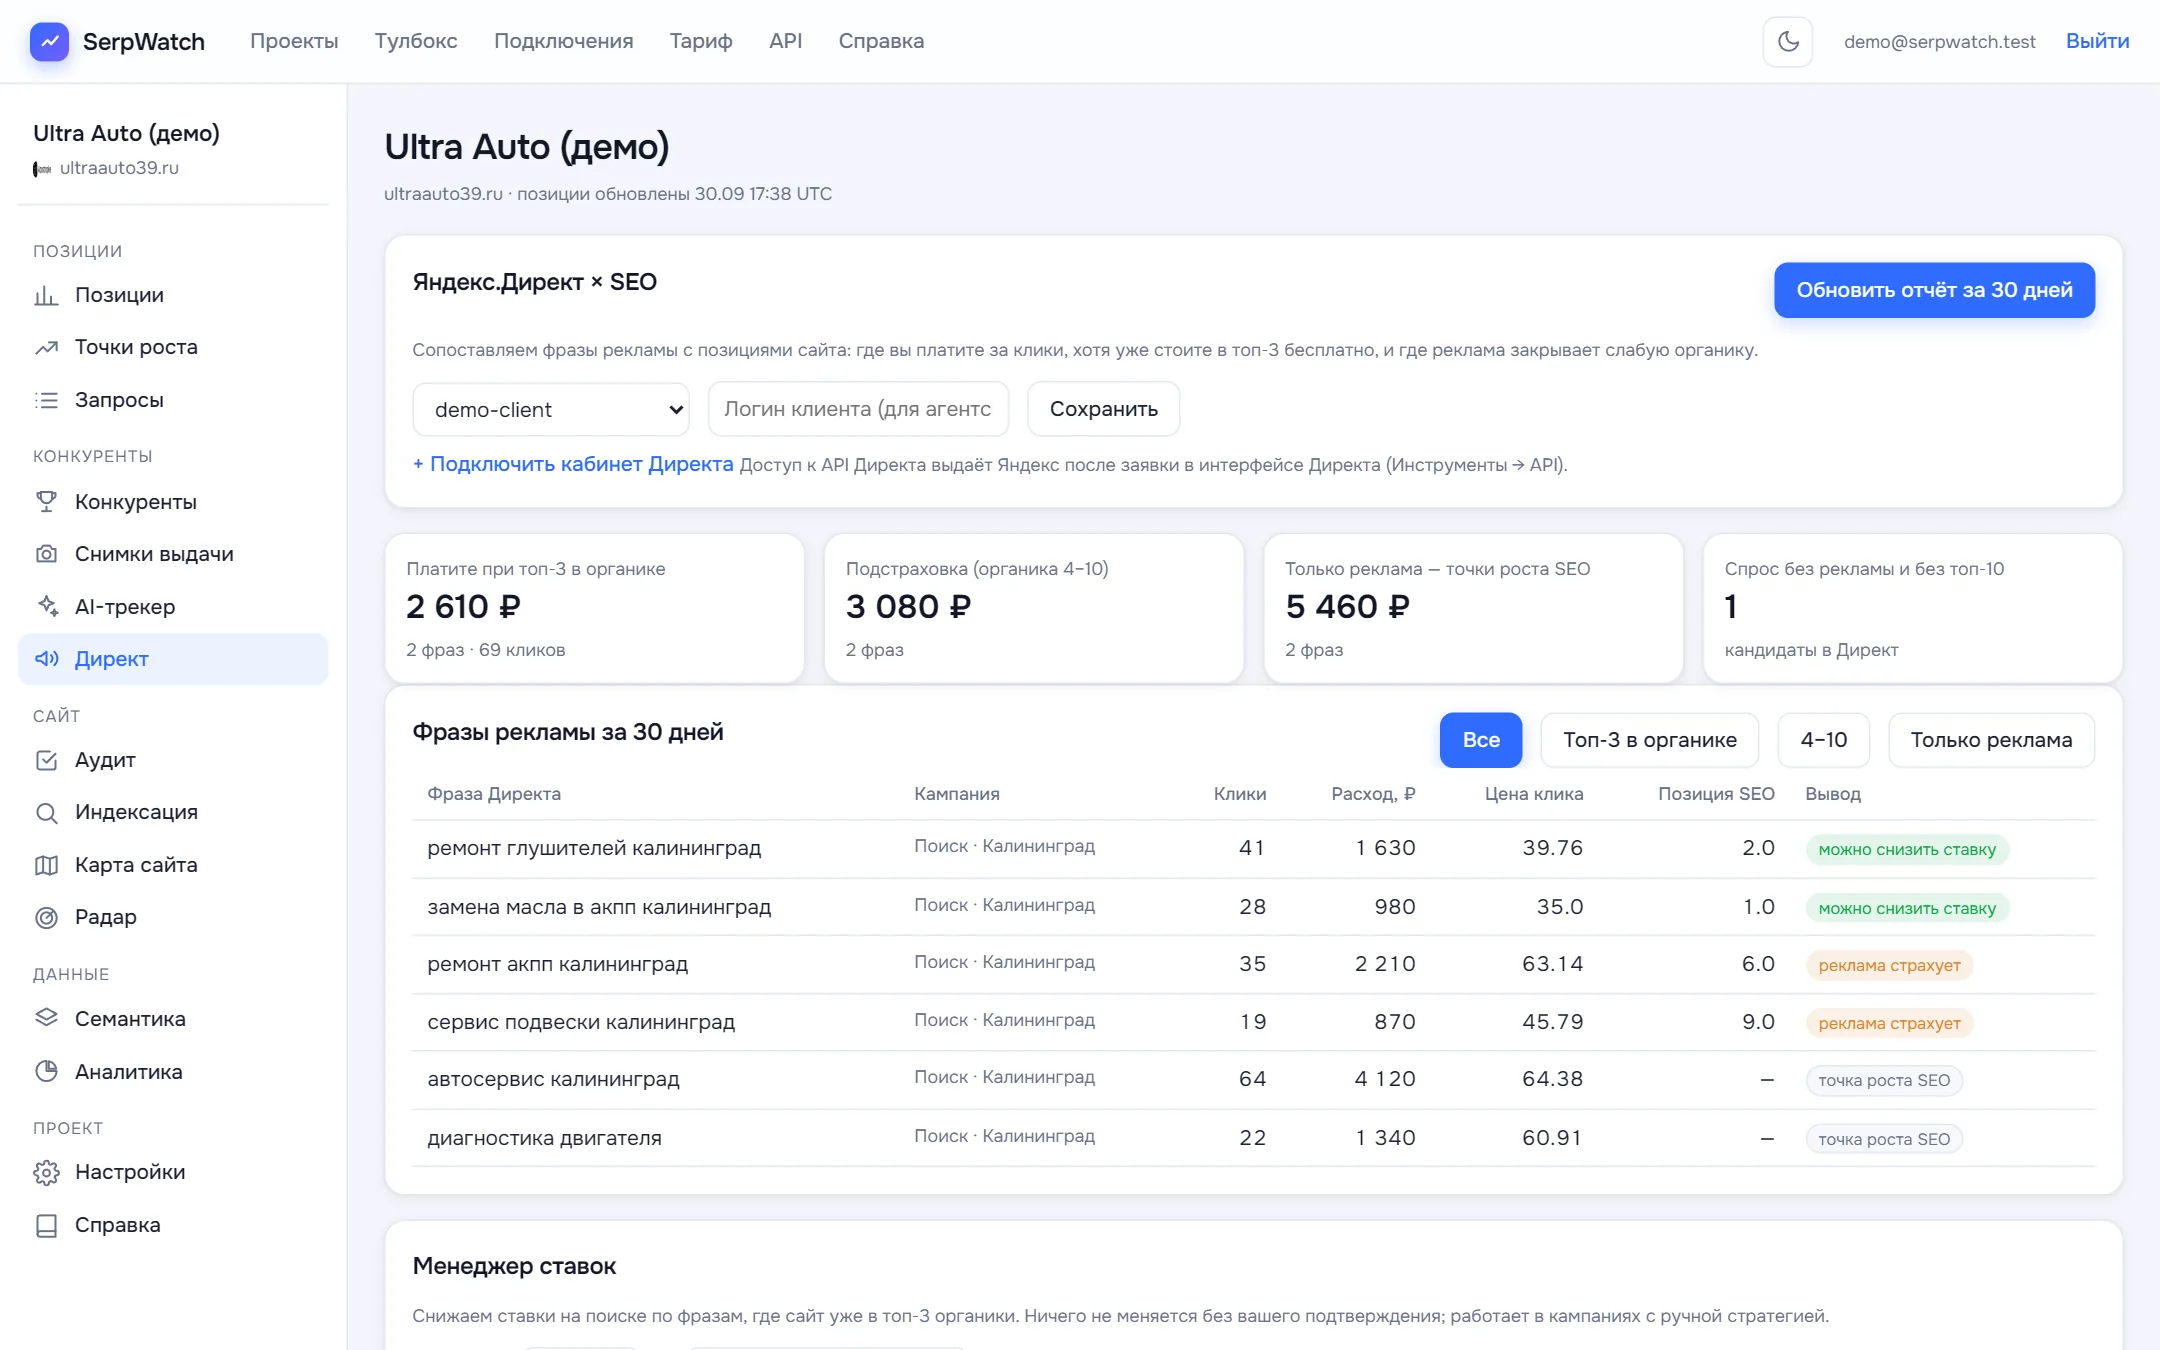
Task: Open Аудит sidebar item
Action: tap(173, 760)
